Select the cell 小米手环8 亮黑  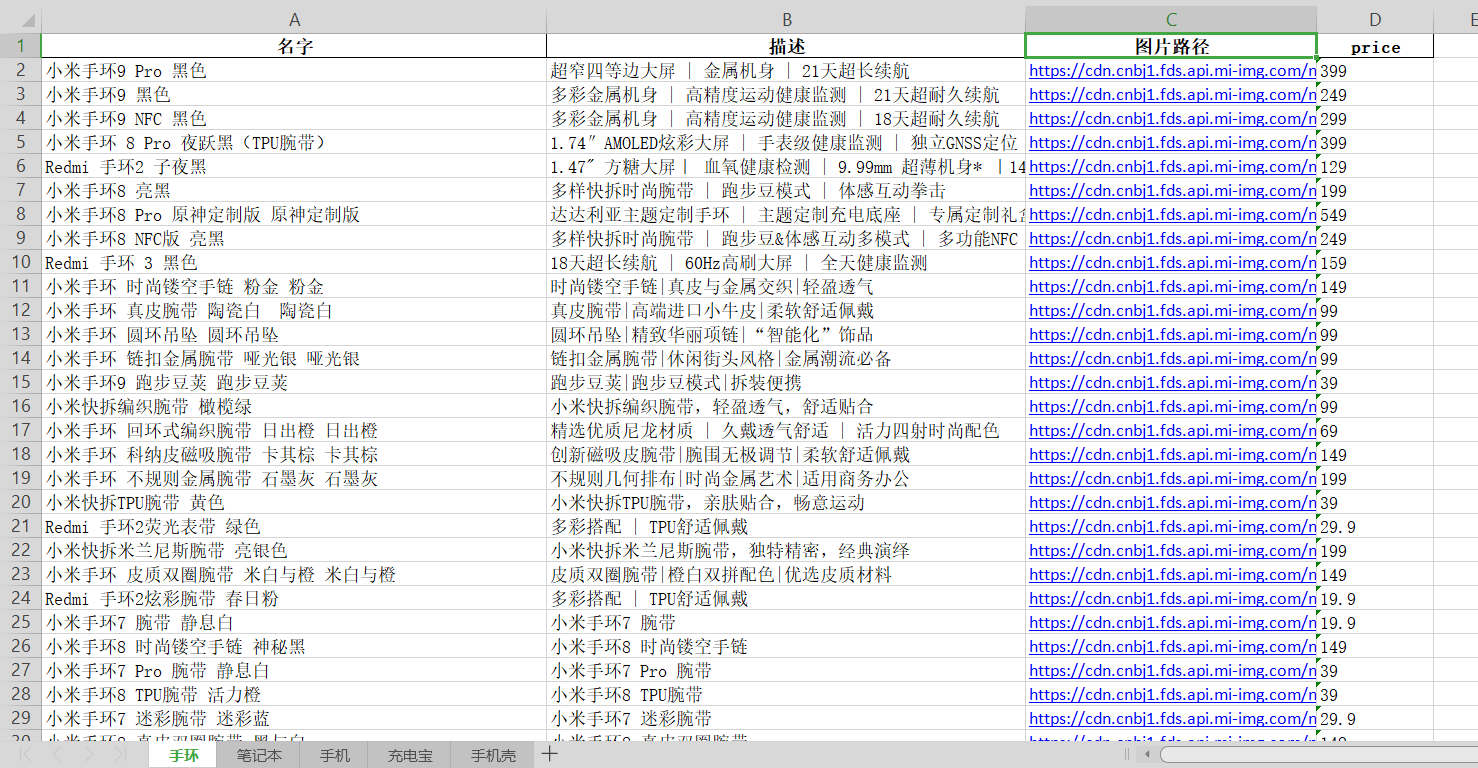(x=294, y=190)
